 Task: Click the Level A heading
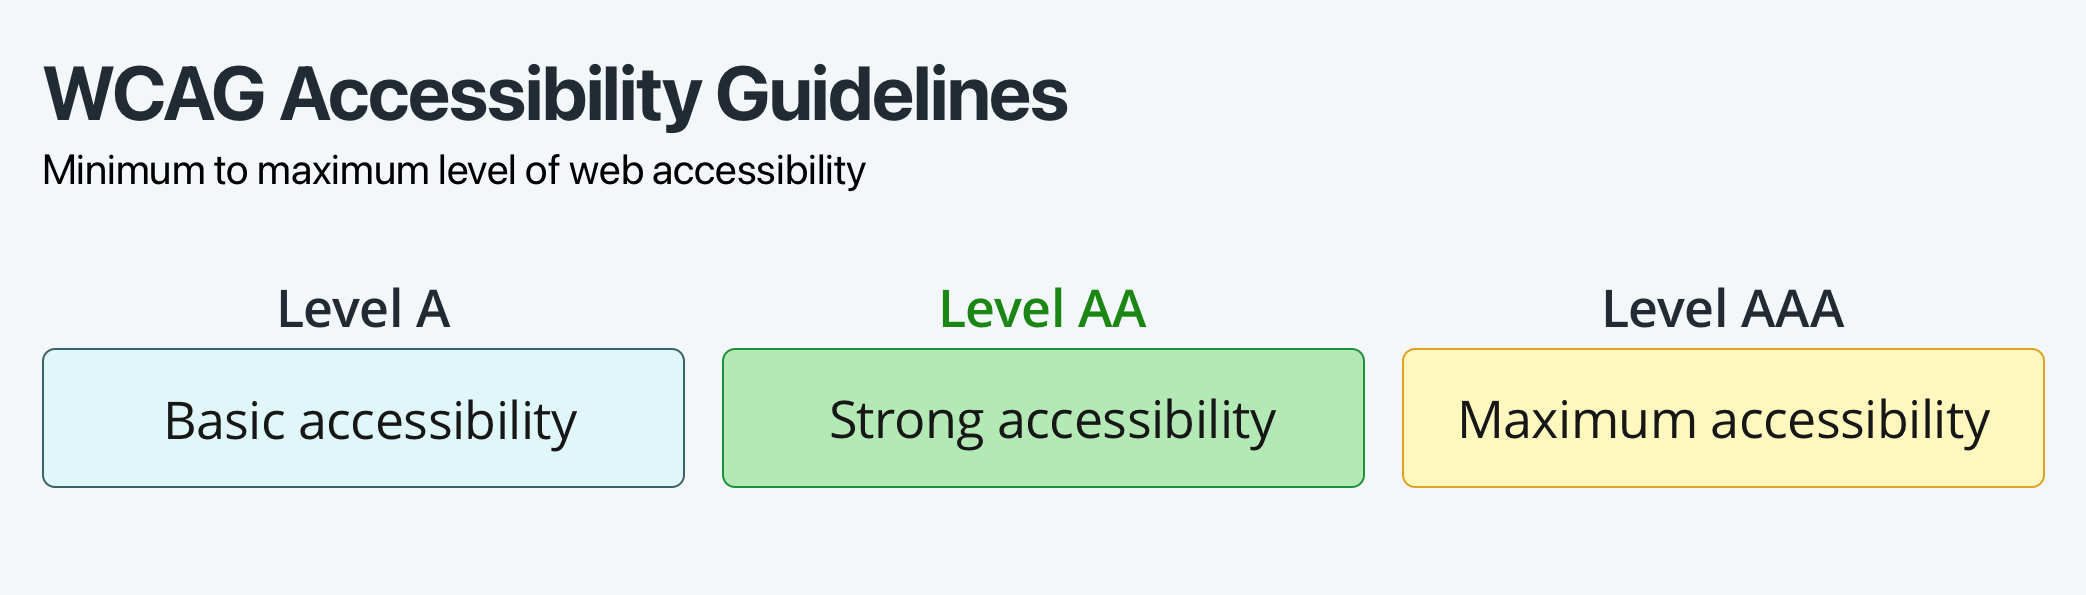(364, 309)
